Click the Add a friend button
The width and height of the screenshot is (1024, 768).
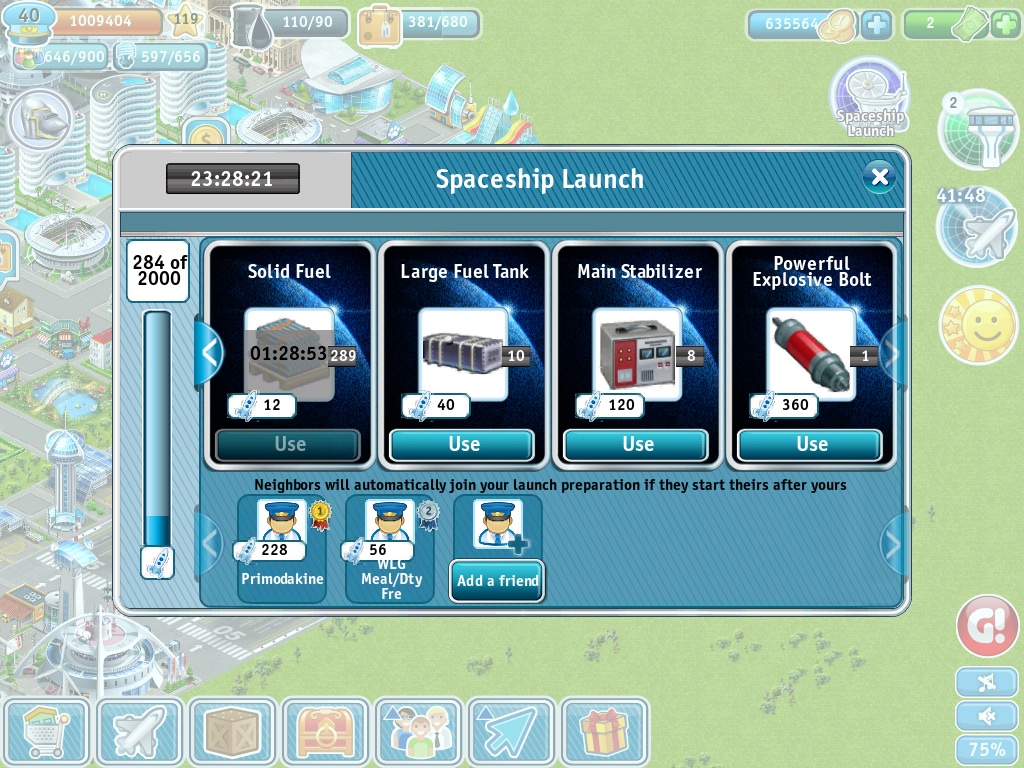[x=497, y=581]
